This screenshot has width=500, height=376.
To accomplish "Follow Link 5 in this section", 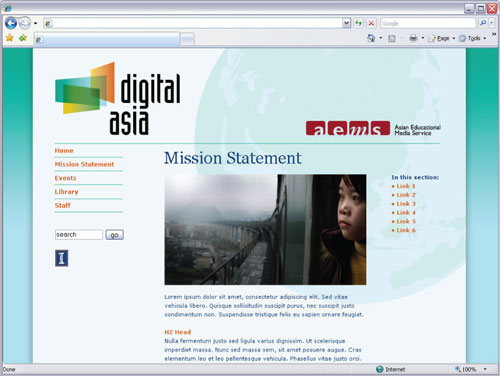I will point(406,221).
